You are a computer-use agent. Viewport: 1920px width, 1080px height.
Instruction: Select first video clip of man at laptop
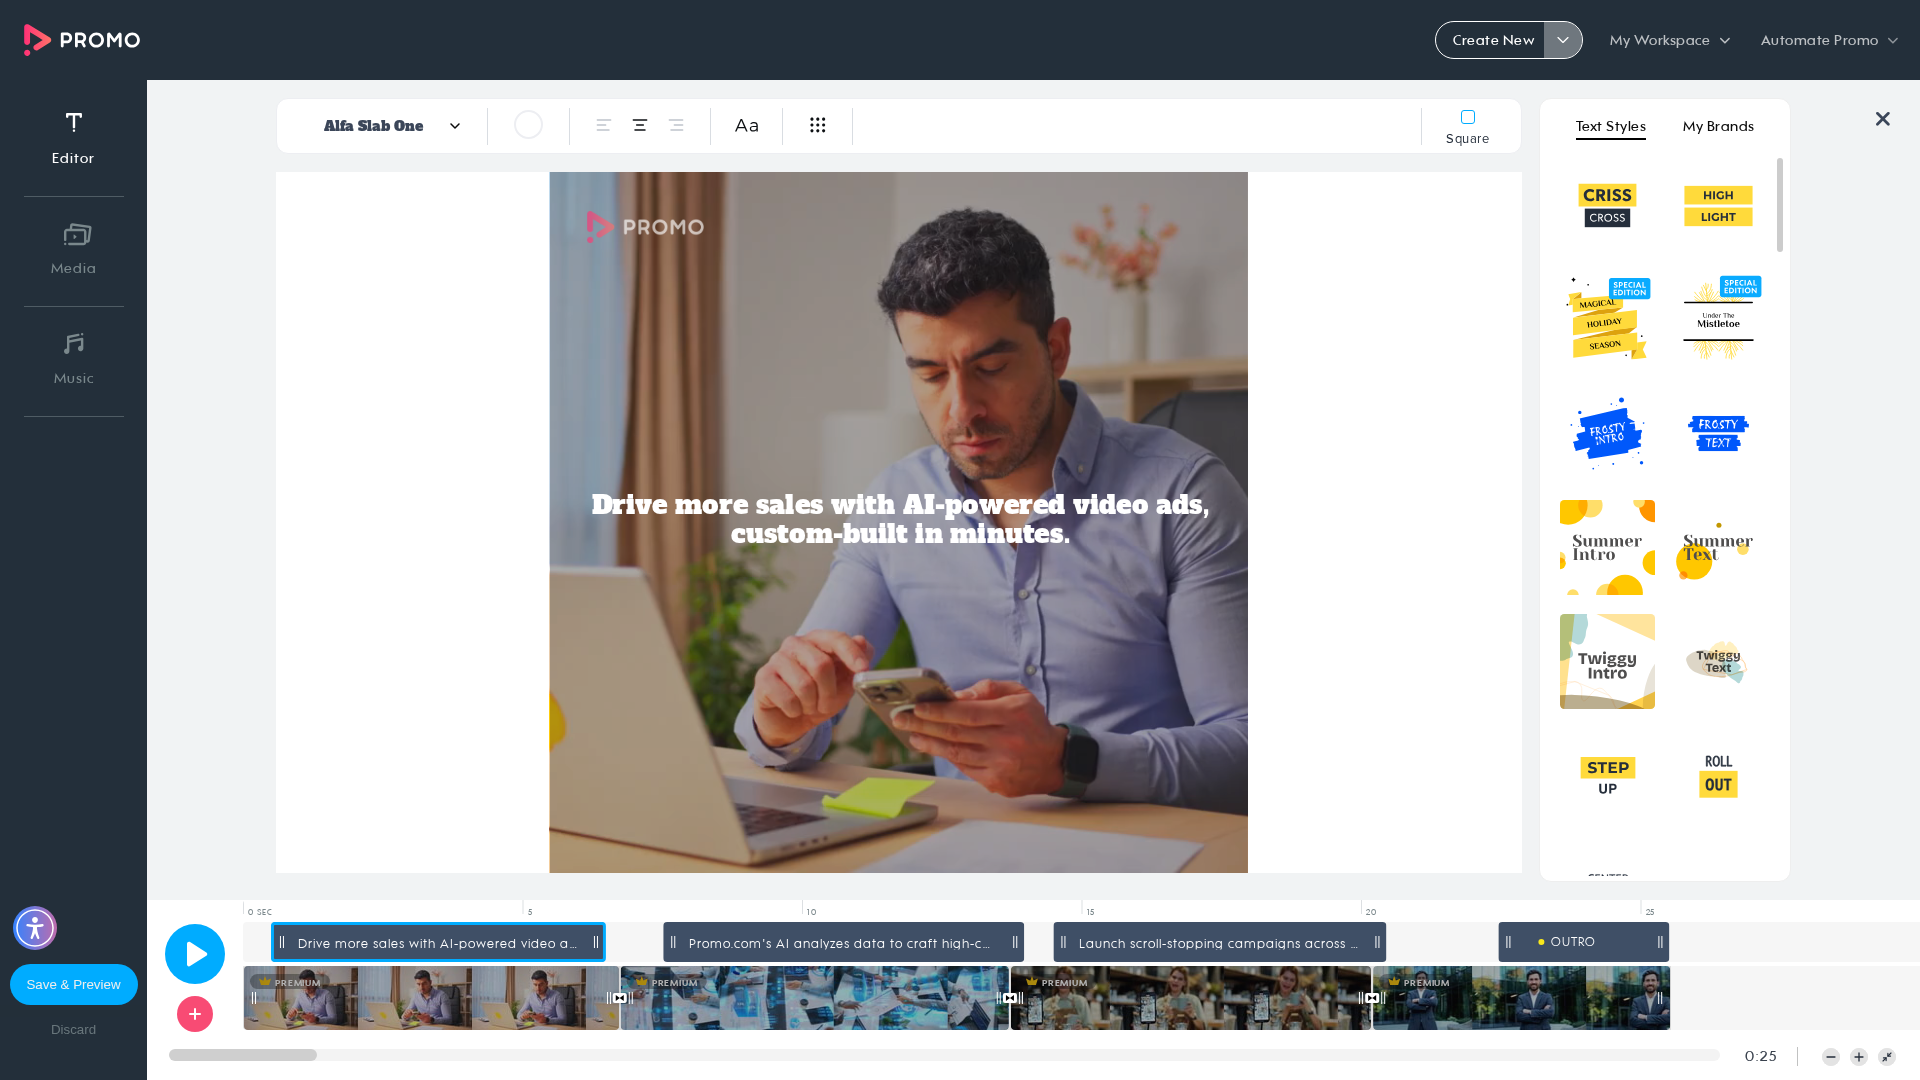coord(430,998)
